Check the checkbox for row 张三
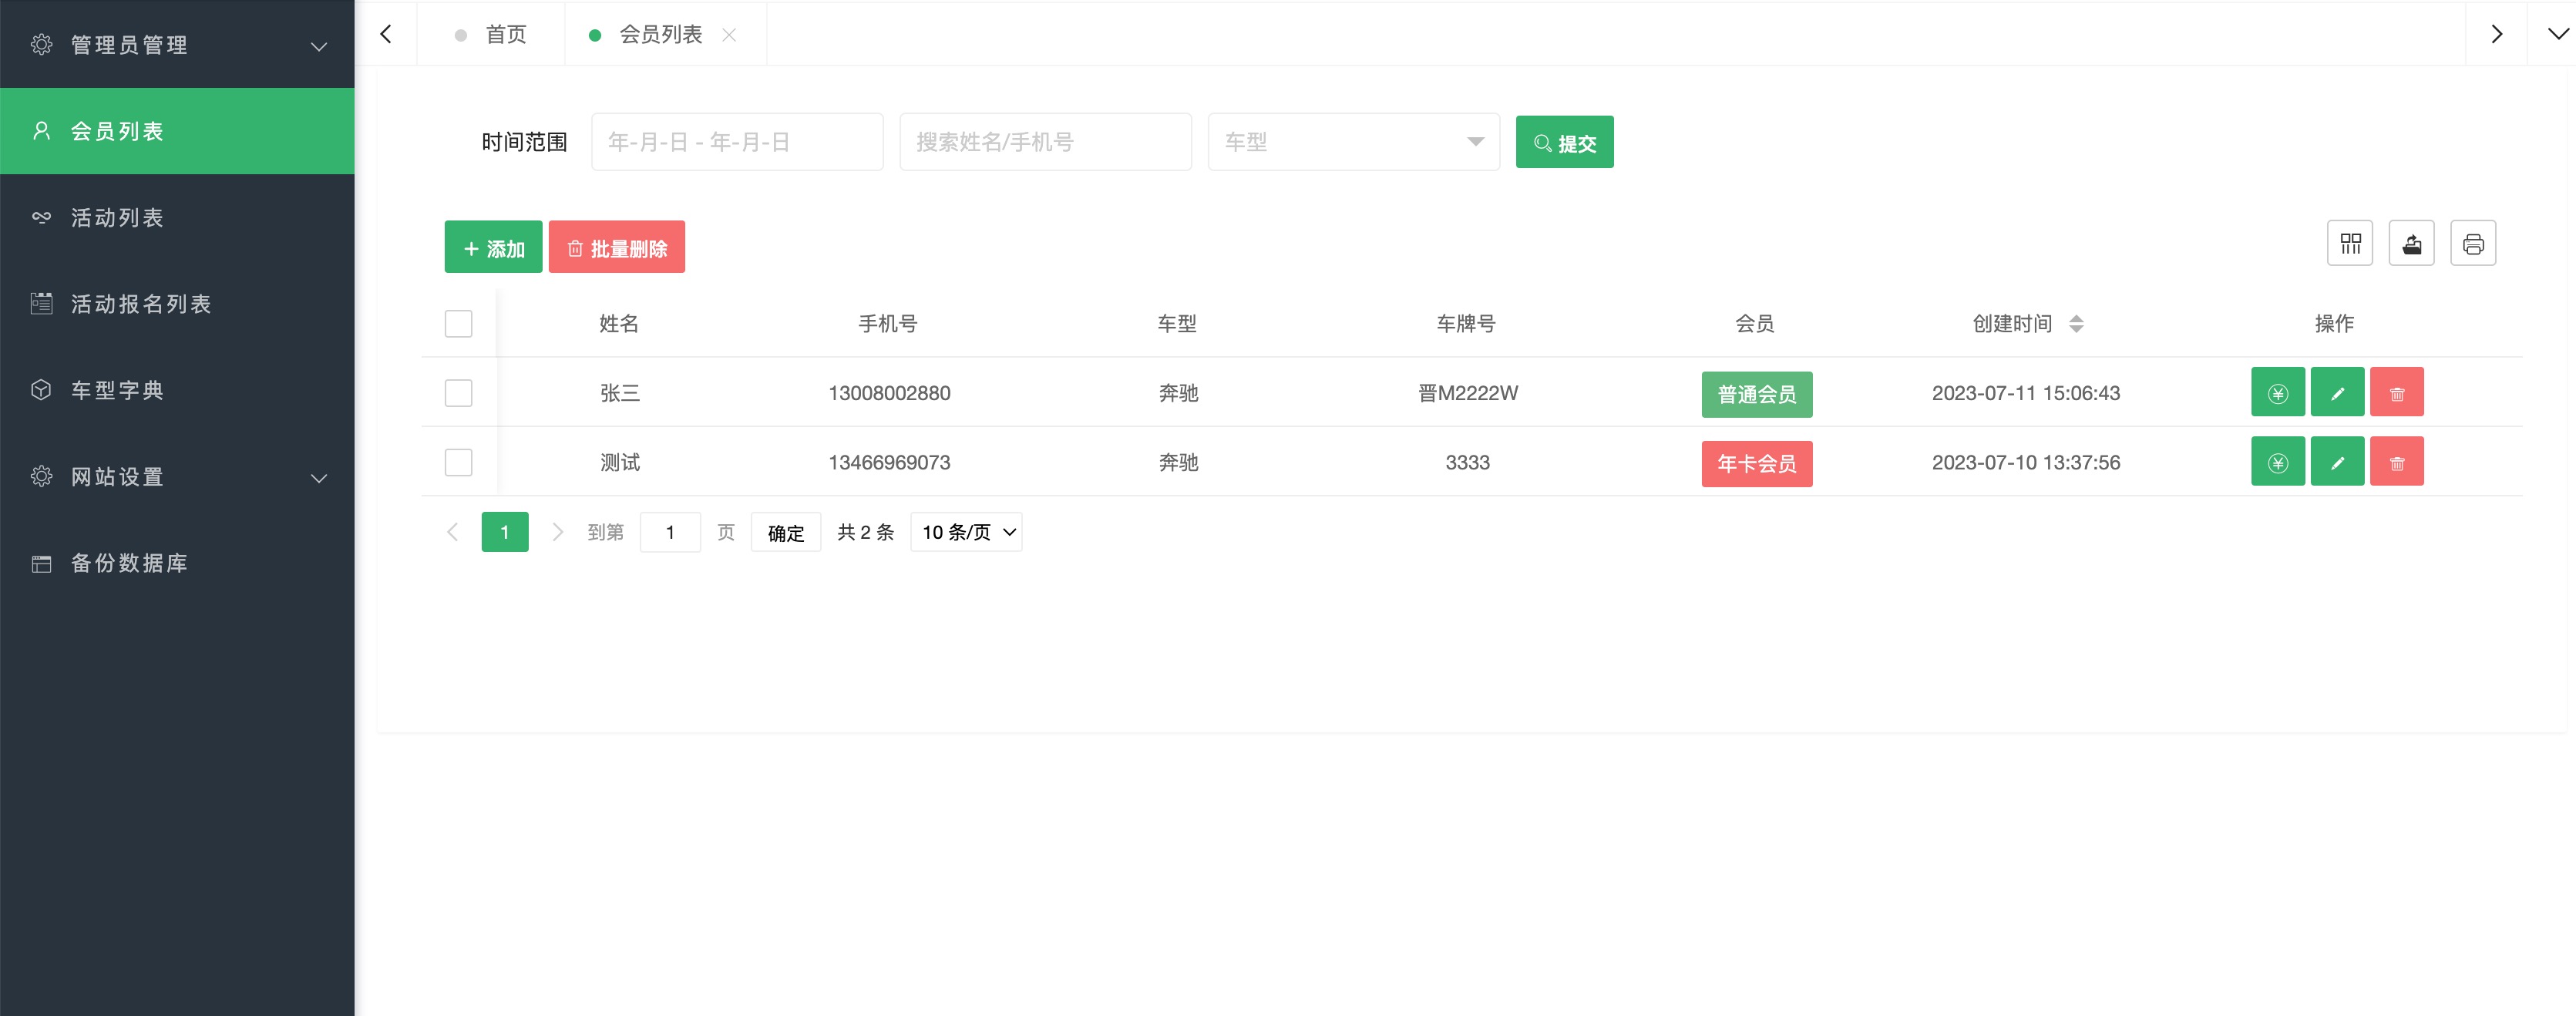The image size is (2576, 1016). pos(458,392)
